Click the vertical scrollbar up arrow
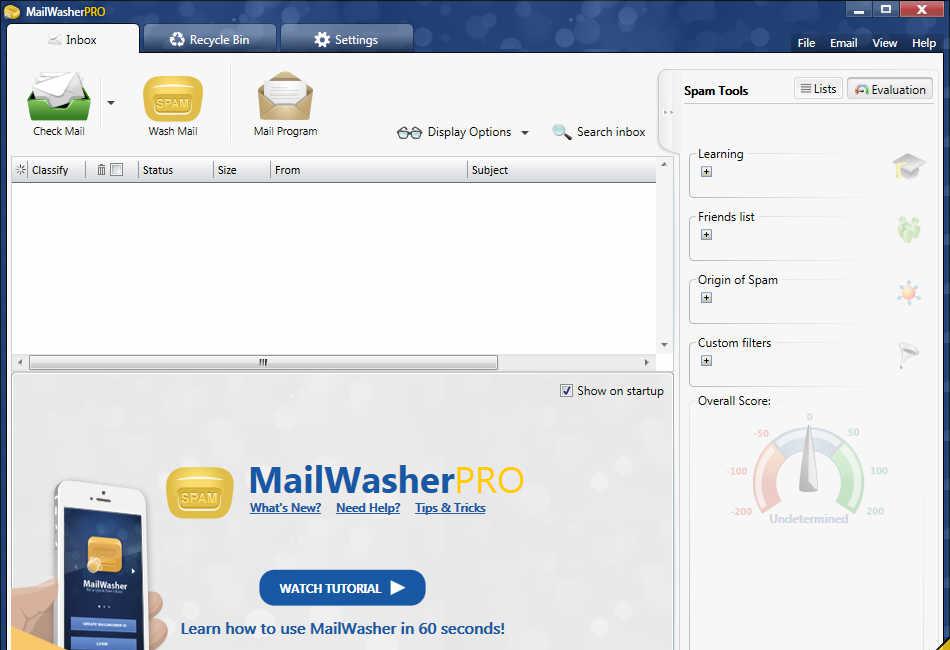This screenshot has width=950, height=650. (x=664, y=164)
